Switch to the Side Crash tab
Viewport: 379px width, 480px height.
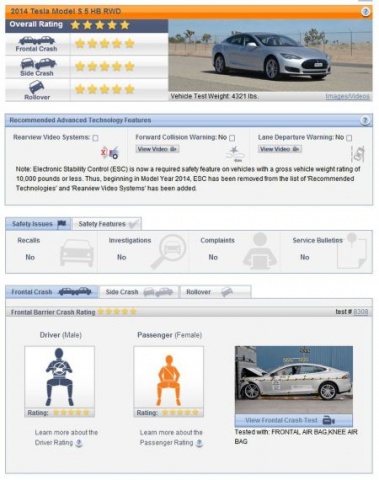[139, 292]
